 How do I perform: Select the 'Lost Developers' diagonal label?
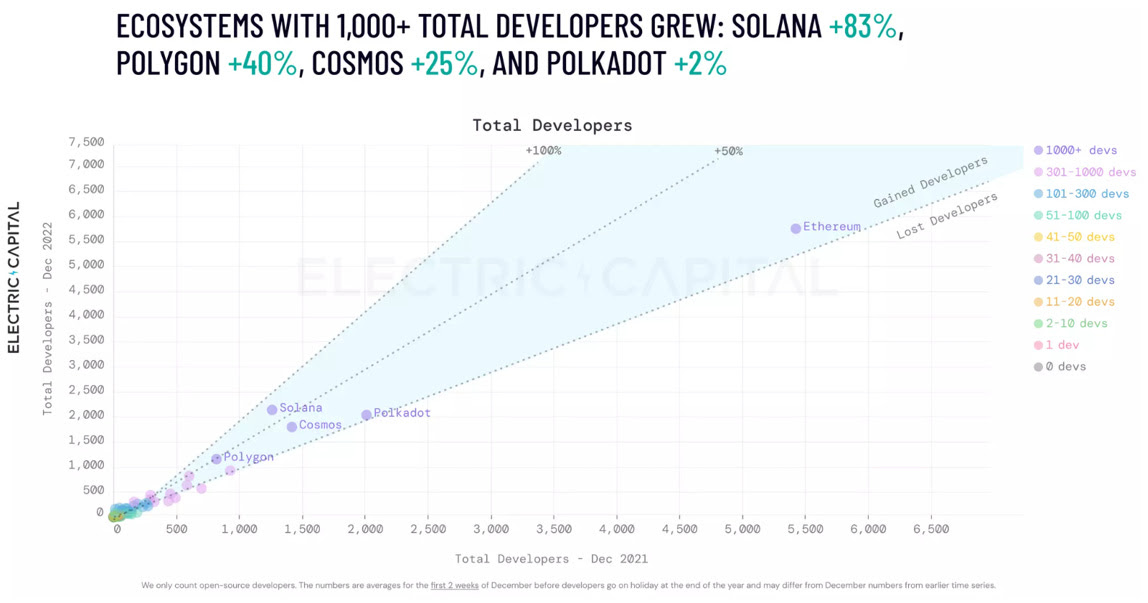(947, 216)
